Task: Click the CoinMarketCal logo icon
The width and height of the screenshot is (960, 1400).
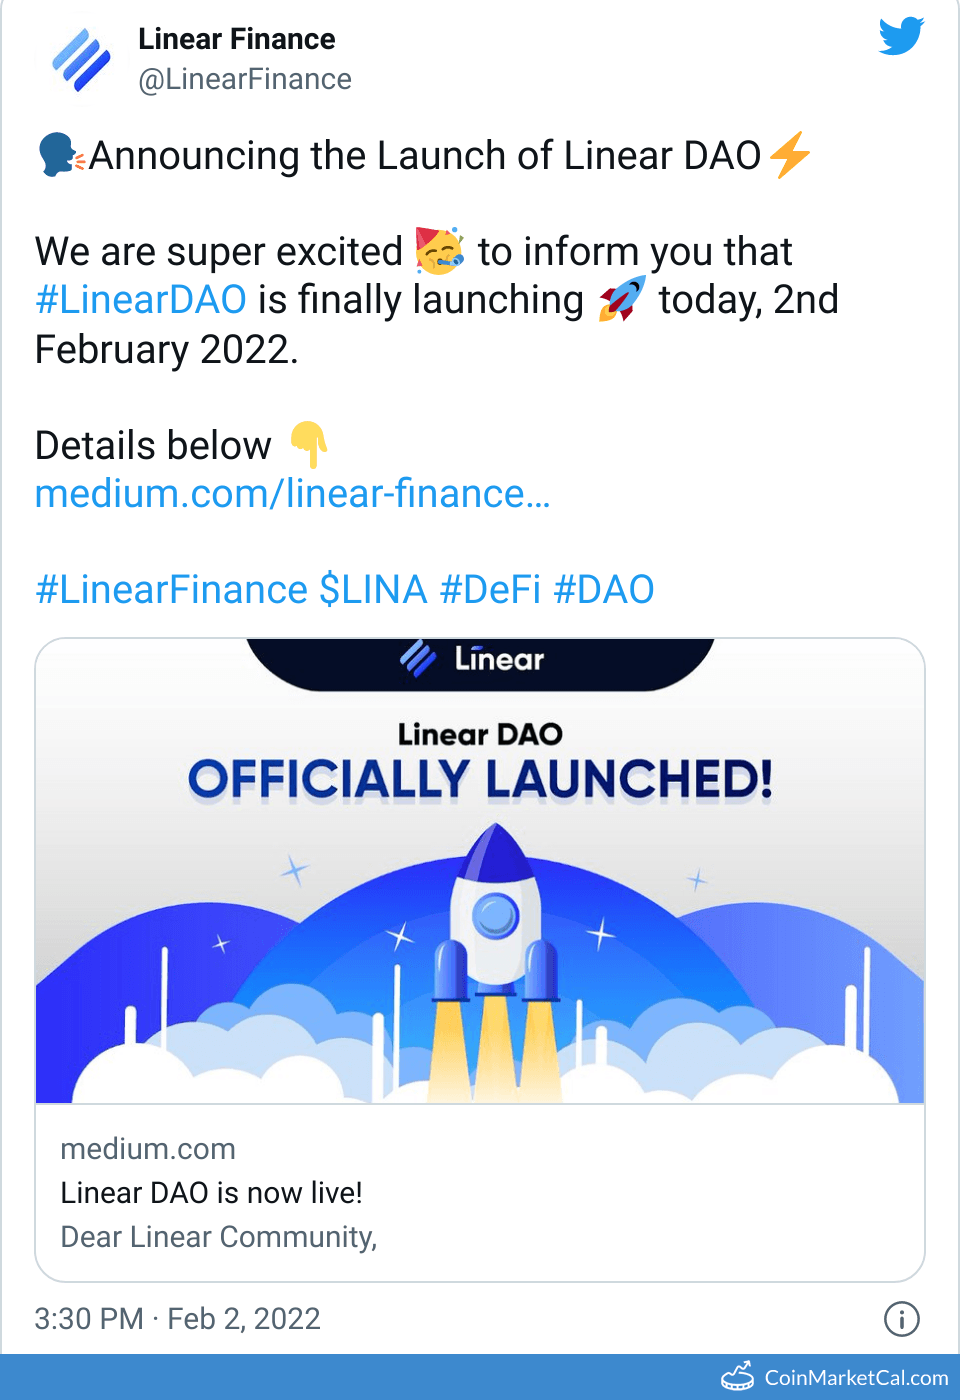Action: pos(738,1377)
